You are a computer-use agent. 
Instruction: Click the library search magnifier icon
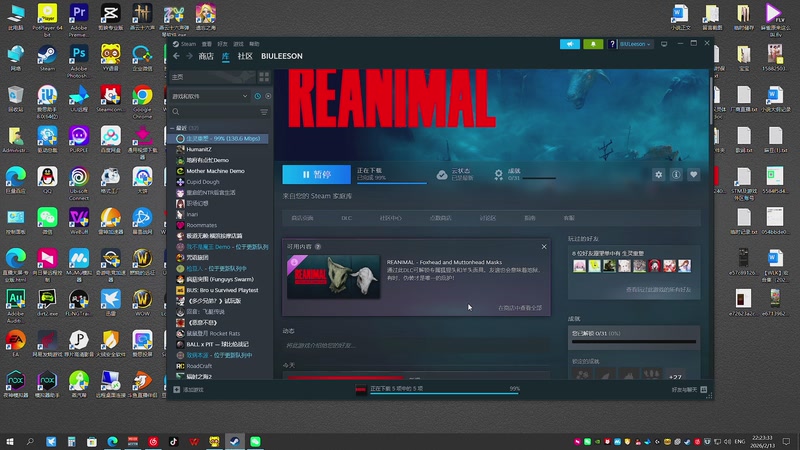click(x=176, y=112)
